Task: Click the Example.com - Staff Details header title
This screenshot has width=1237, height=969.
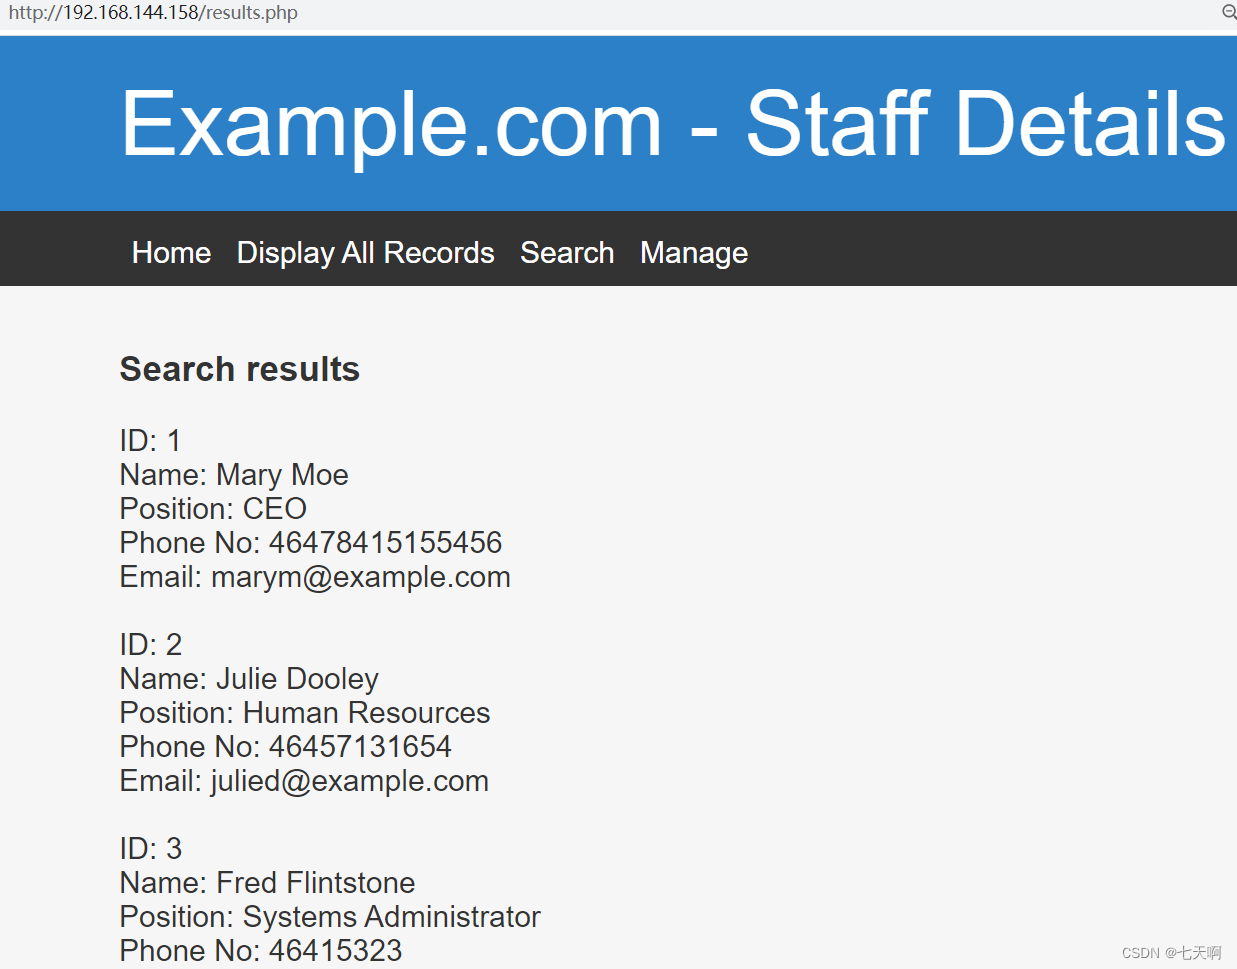Action: 673,124
